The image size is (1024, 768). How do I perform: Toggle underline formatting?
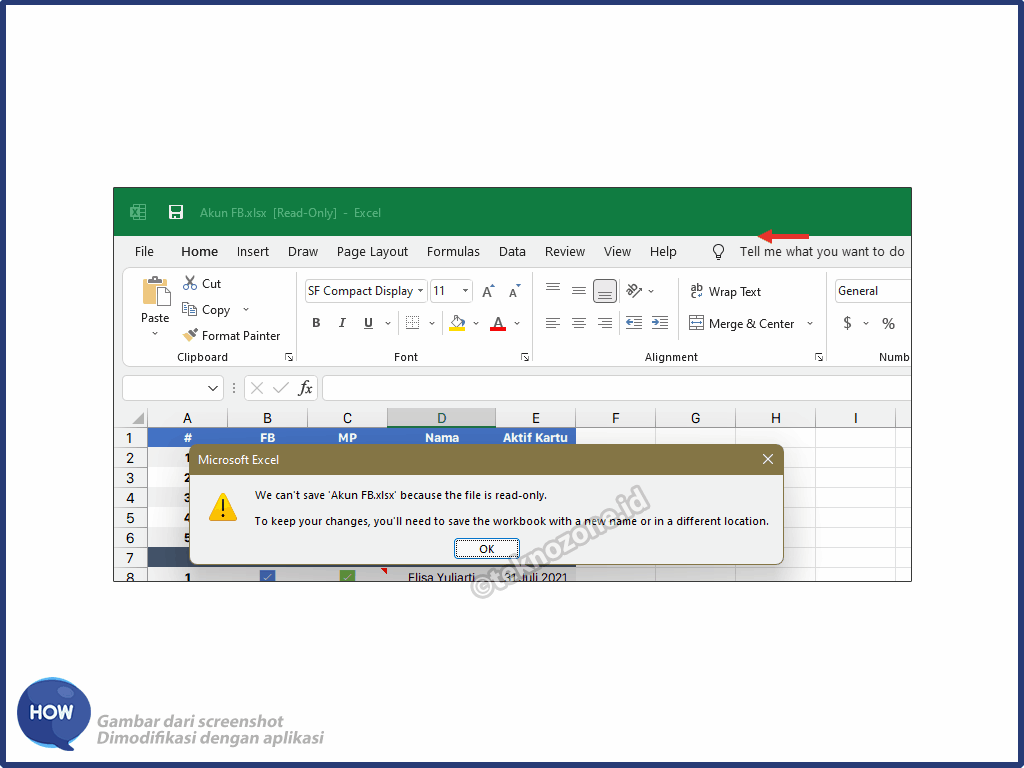coord(368,323)
